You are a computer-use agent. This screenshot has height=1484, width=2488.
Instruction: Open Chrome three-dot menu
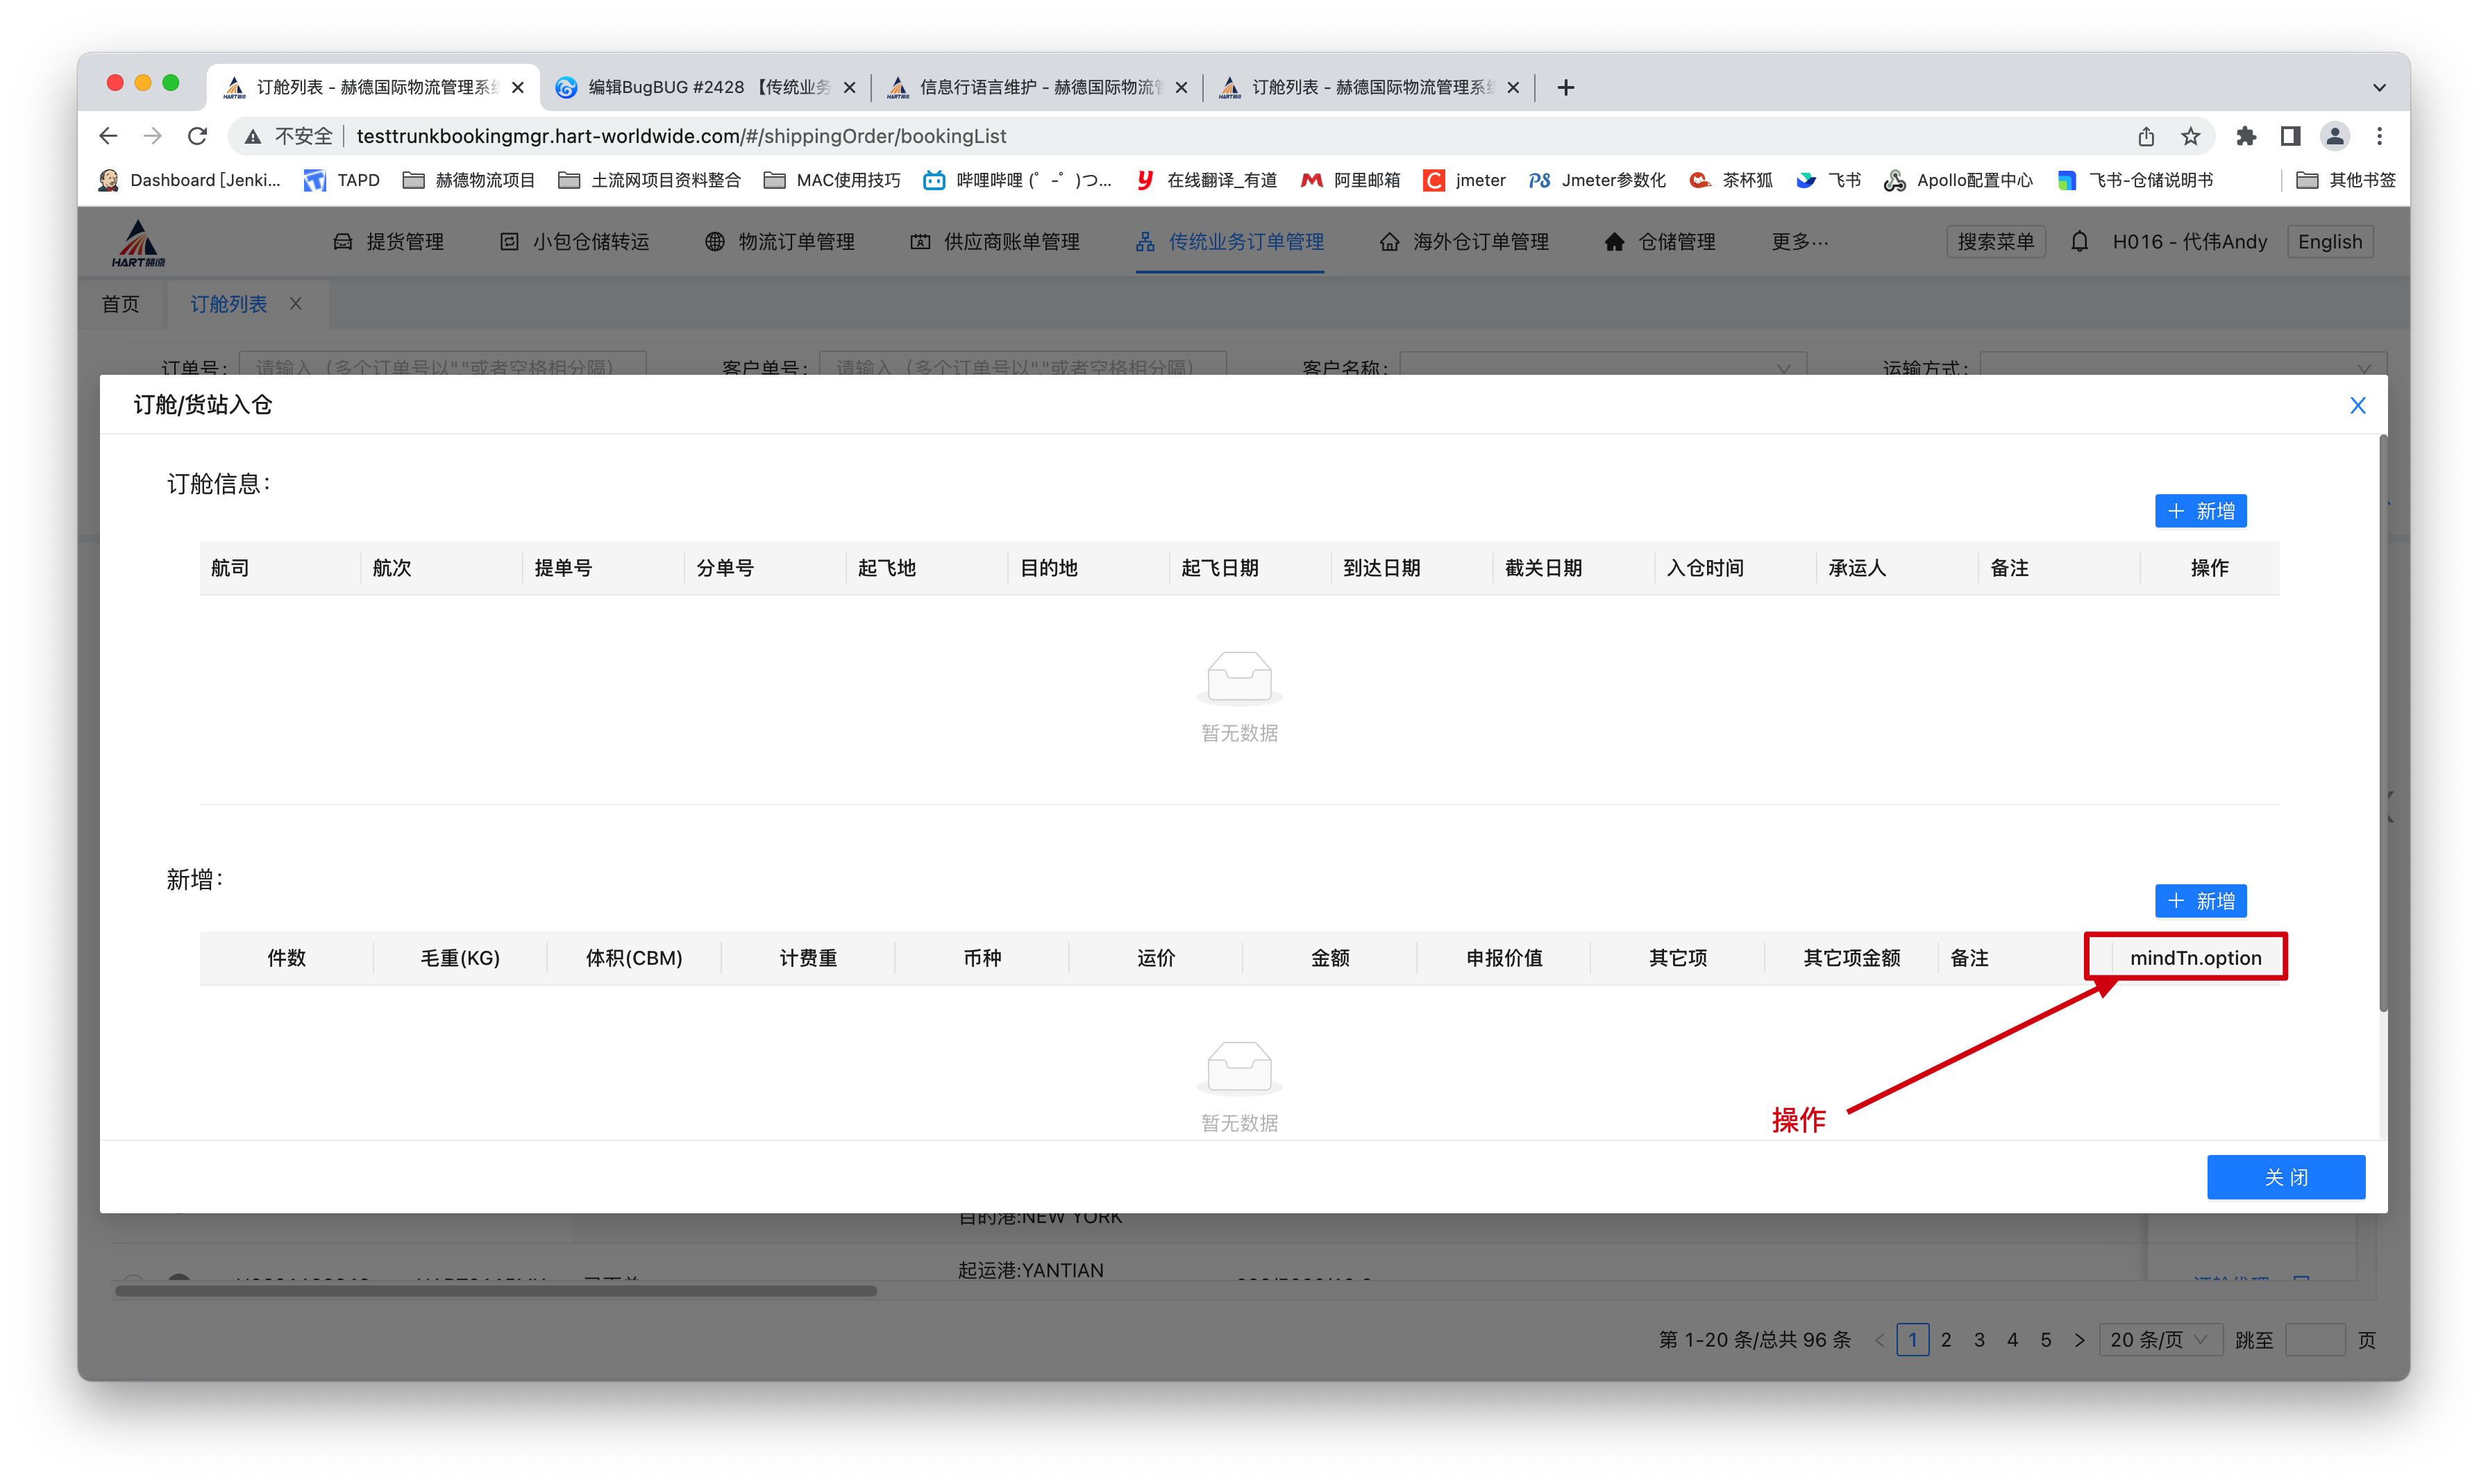[x=2379, y=136]
